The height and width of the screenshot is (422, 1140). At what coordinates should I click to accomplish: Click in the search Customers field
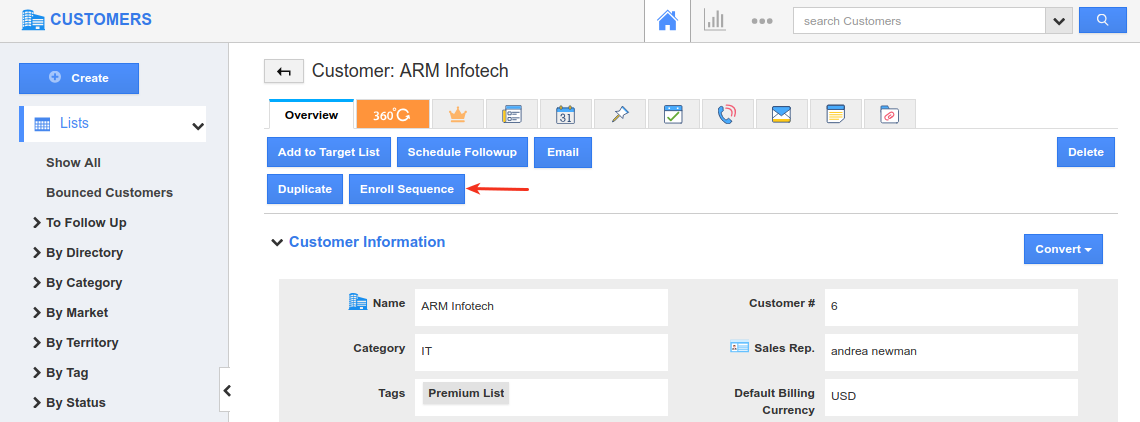pos(918,21)
